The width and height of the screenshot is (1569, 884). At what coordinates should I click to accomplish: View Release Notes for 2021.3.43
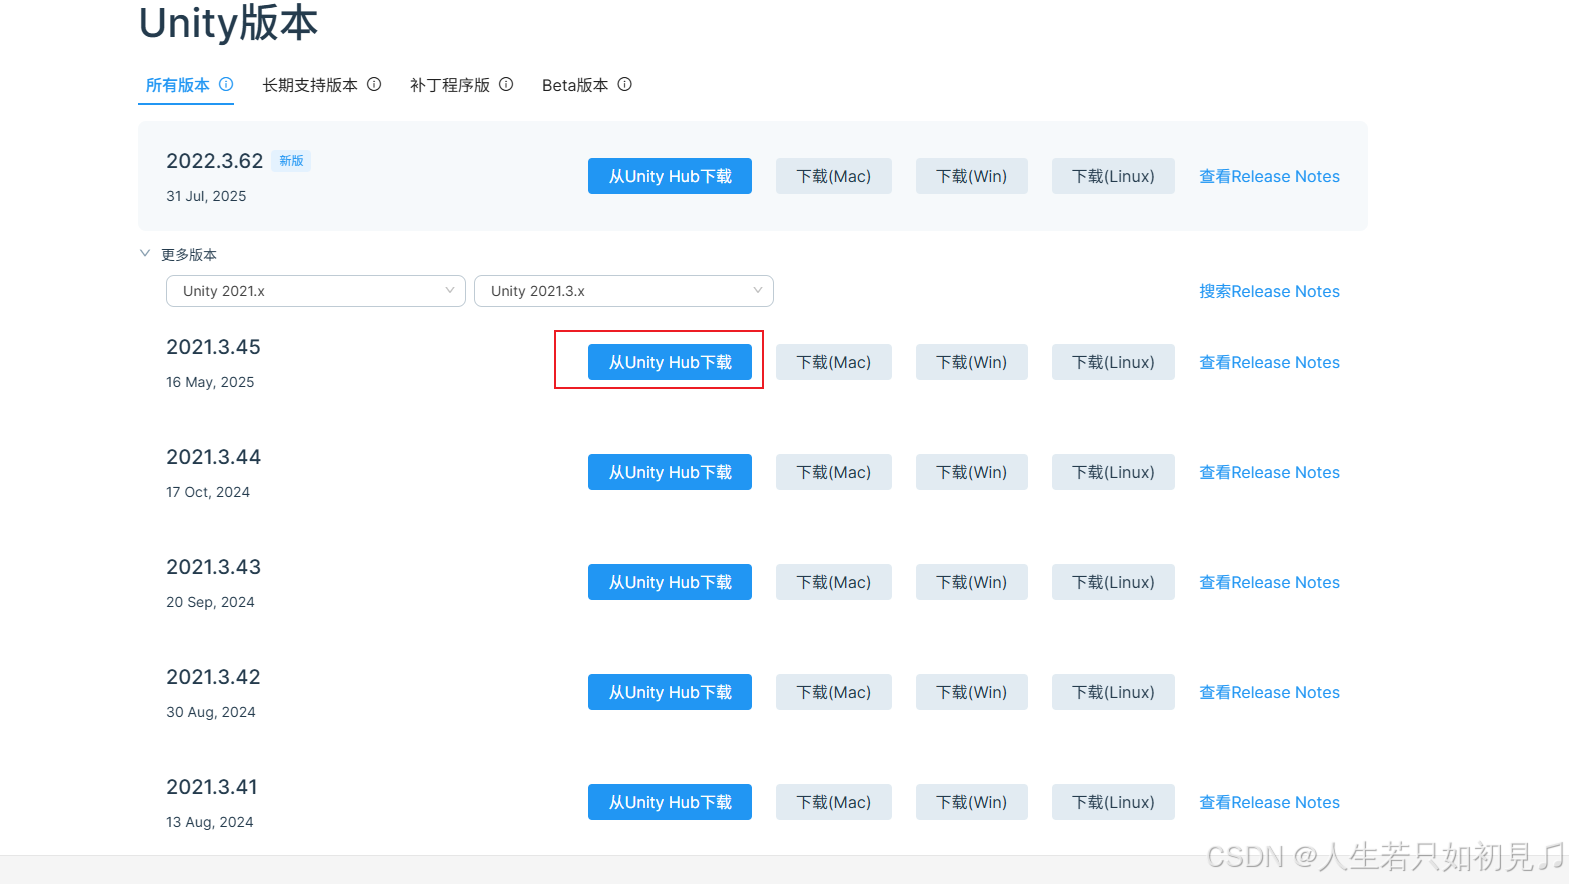click(1269, 582)
